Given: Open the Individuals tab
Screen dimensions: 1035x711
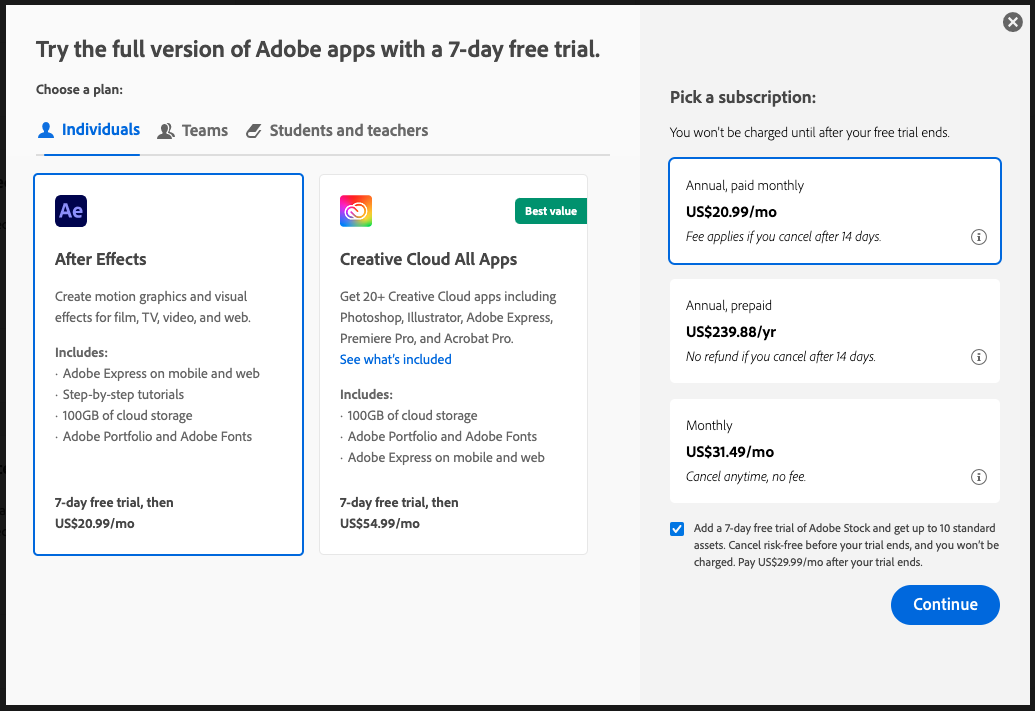Looking at the screenshot, I should pyautogui.click(x=89, y=130).
